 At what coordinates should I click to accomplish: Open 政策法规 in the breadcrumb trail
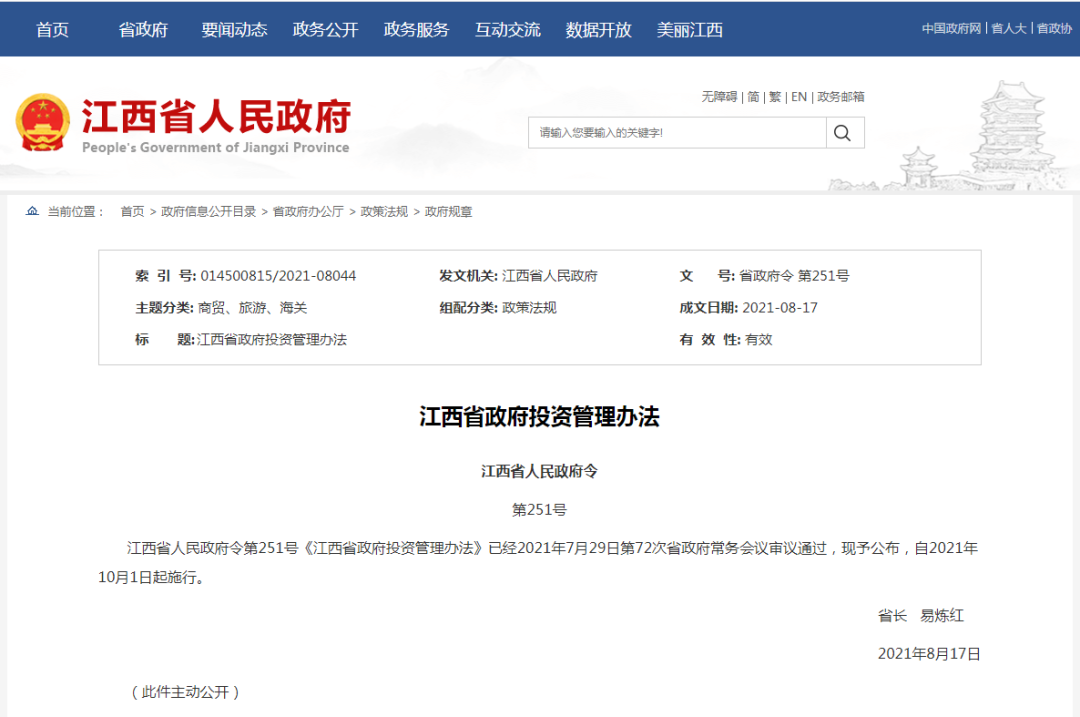(x=383, y=211)
